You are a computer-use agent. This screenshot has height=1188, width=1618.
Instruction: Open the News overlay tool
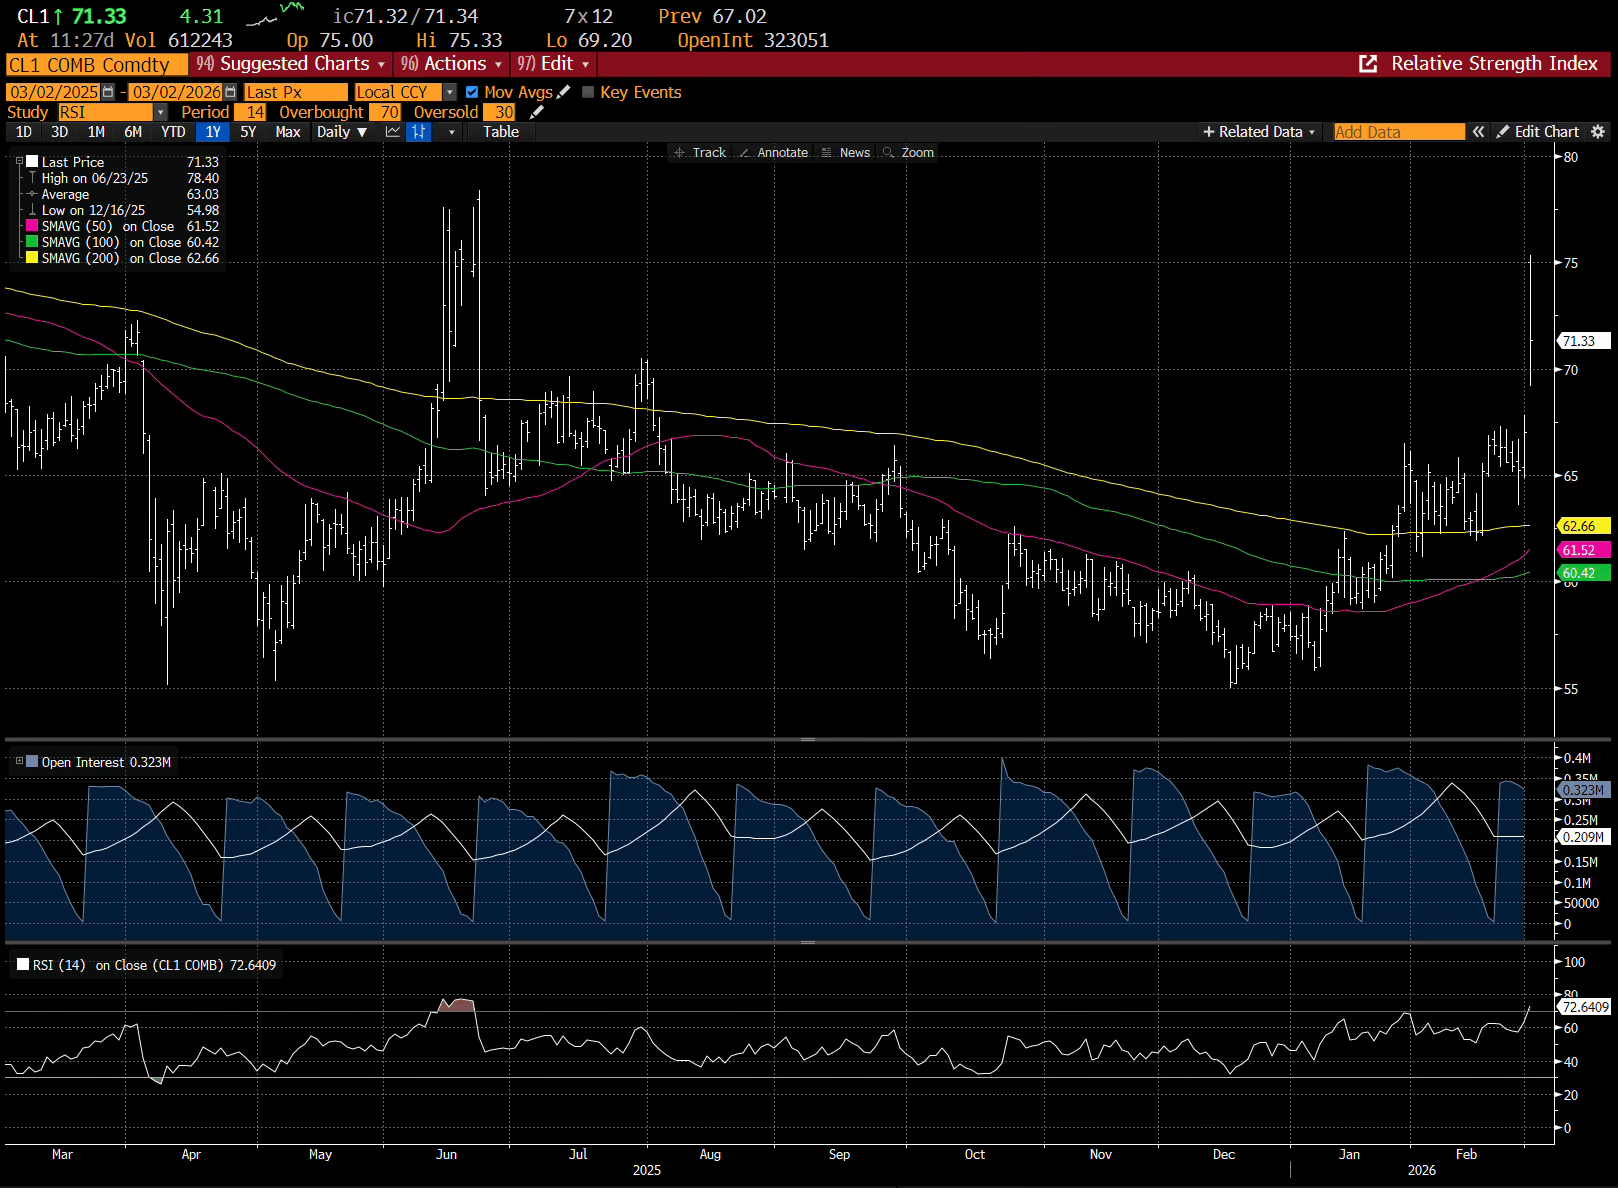[x=845, y=153]
